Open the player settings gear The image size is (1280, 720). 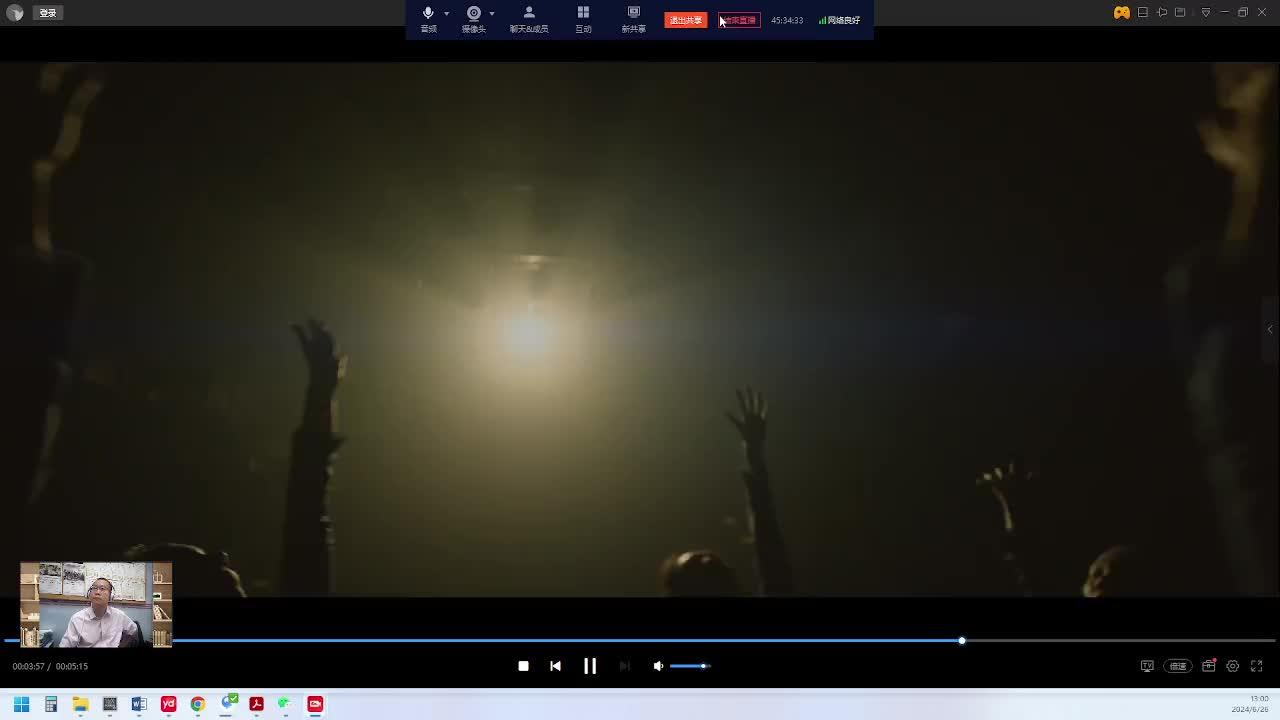point(1233,666)
